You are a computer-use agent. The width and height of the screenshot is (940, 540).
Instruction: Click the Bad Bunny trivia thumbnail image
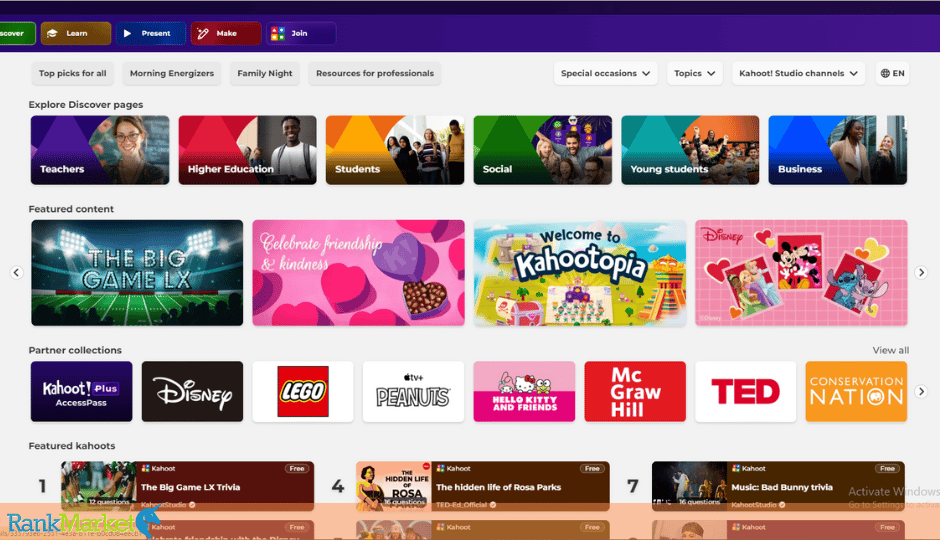[689, 486]
